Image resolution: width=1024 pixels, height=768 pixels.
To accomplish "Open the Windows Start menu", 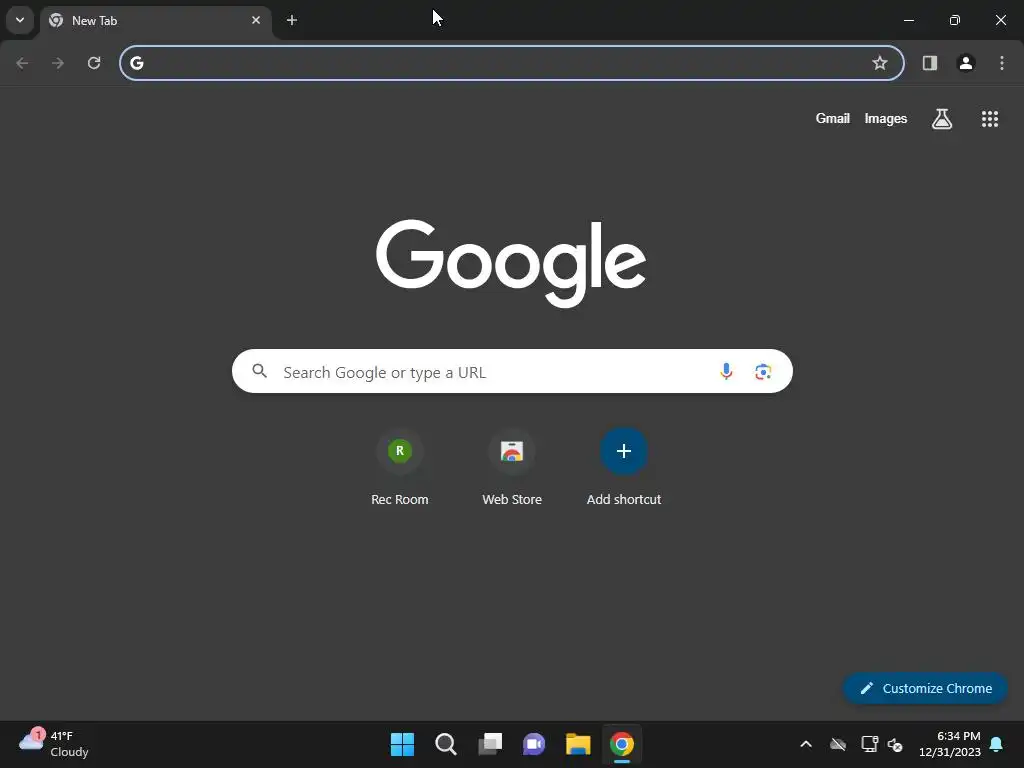I will 402,744.
